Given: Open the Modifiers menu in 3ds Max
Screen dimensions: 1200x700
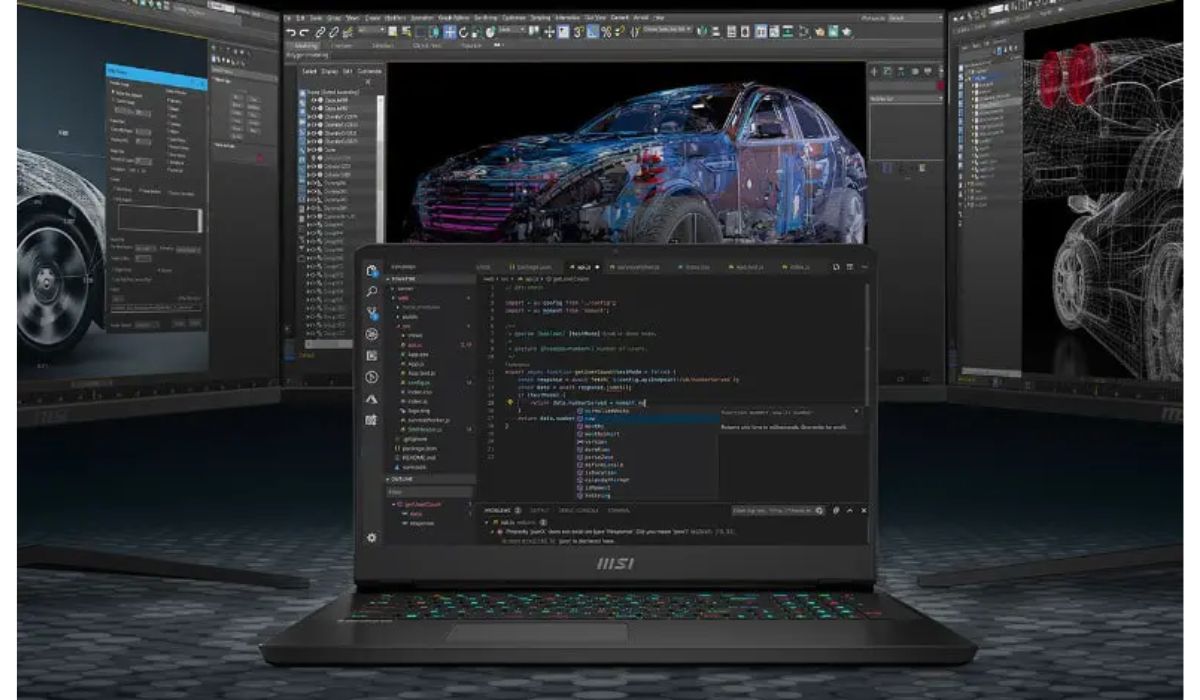Looking at the screenshot, I should coord(396,17).
